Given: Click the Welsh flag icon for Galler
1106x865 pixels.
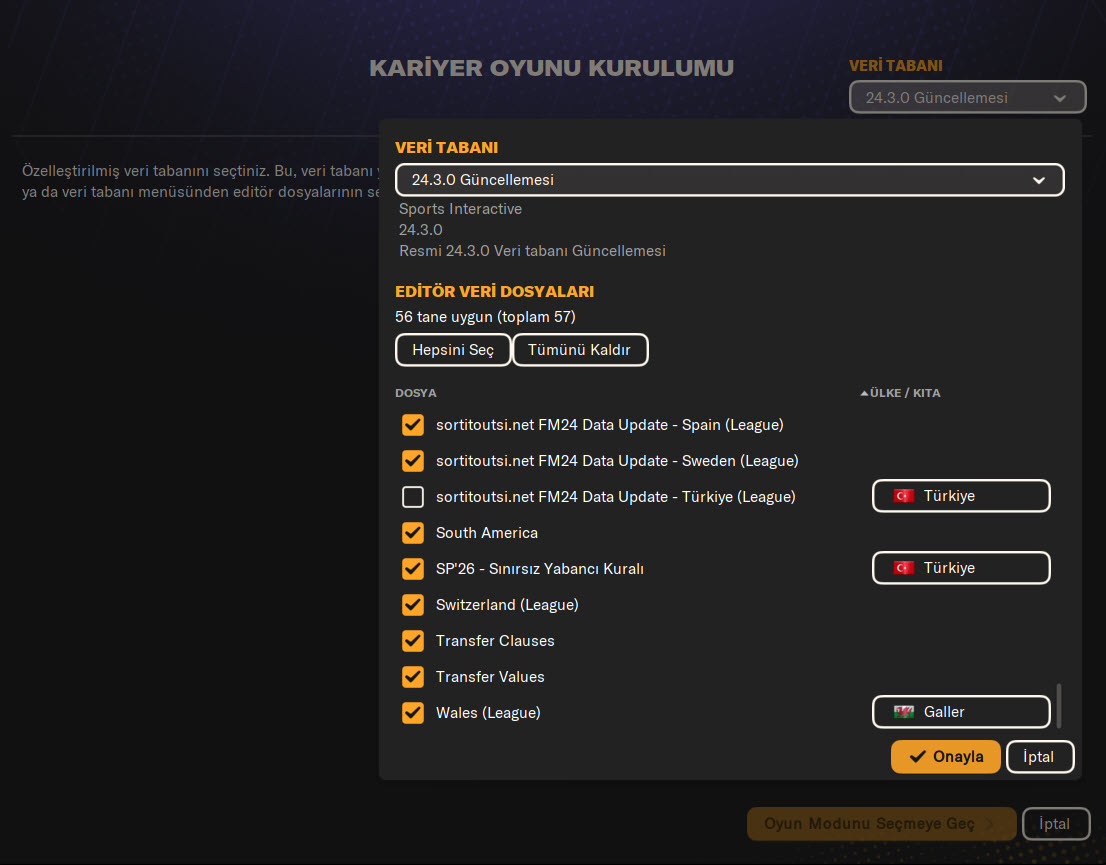Looking at the screenshot, I should tap(904, 712).
